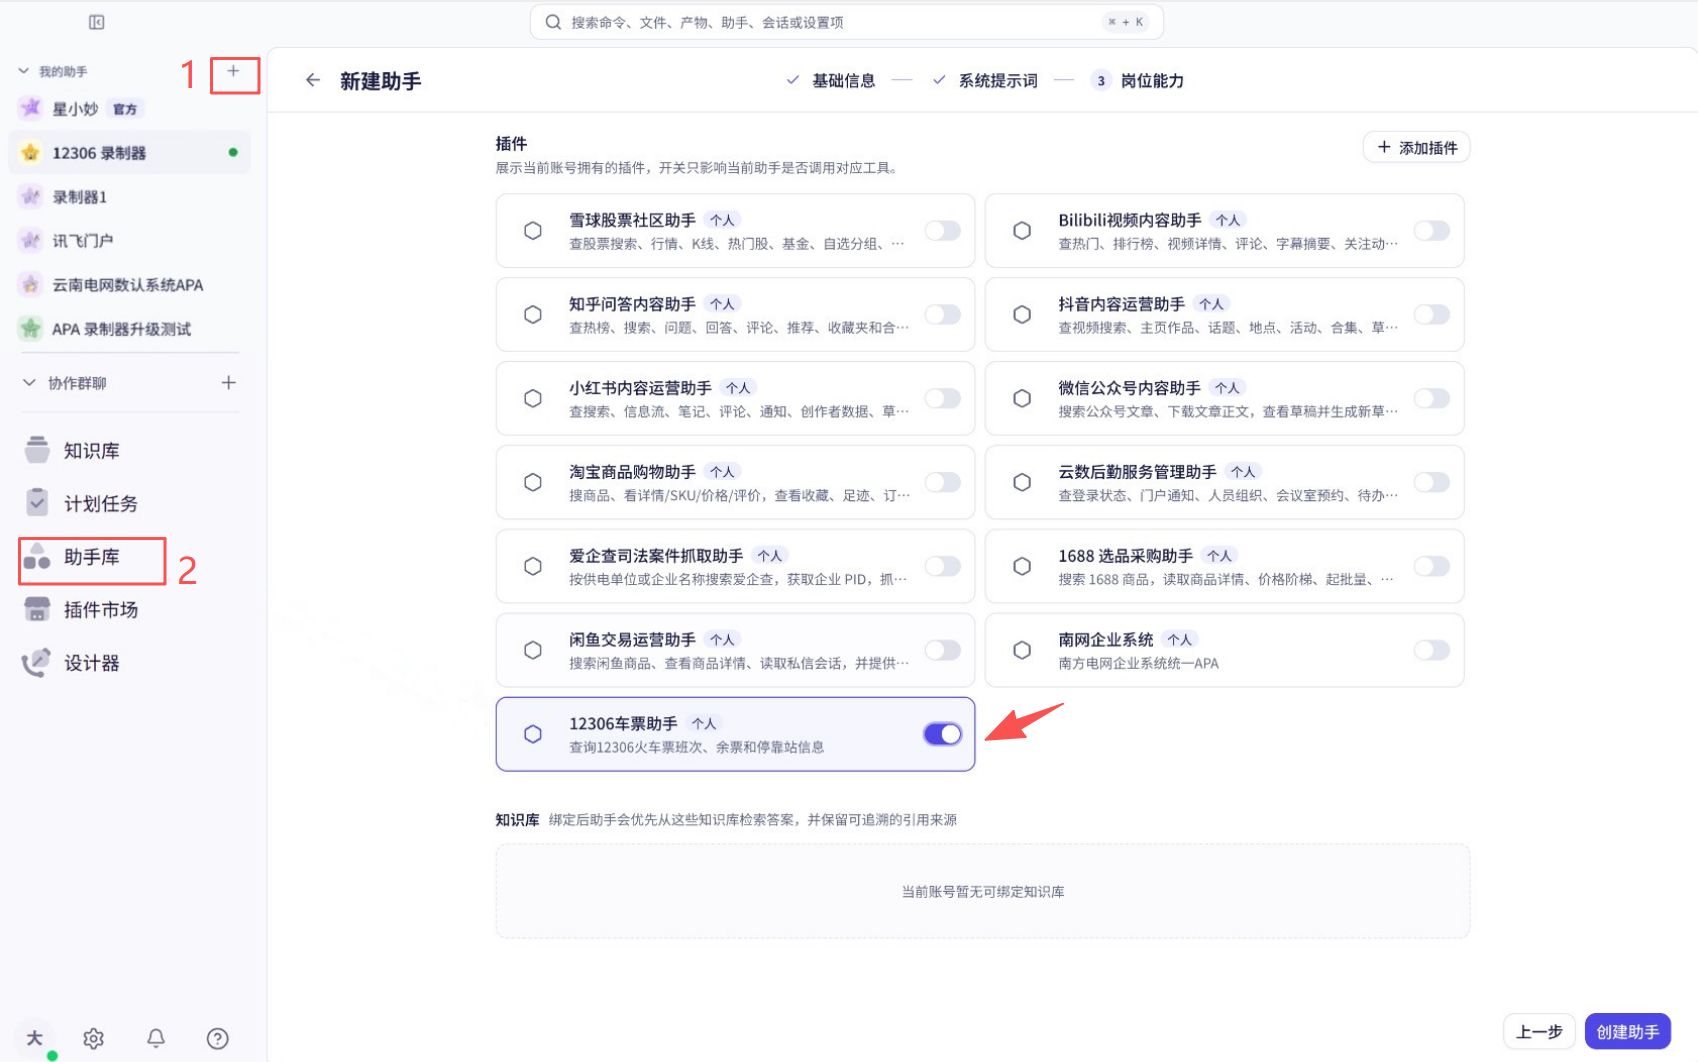The height and width of the screenshot is (1062, 1698).
Task: Enable the 淘宝商品购物助手 plugin switch
Action: point(942,483)
